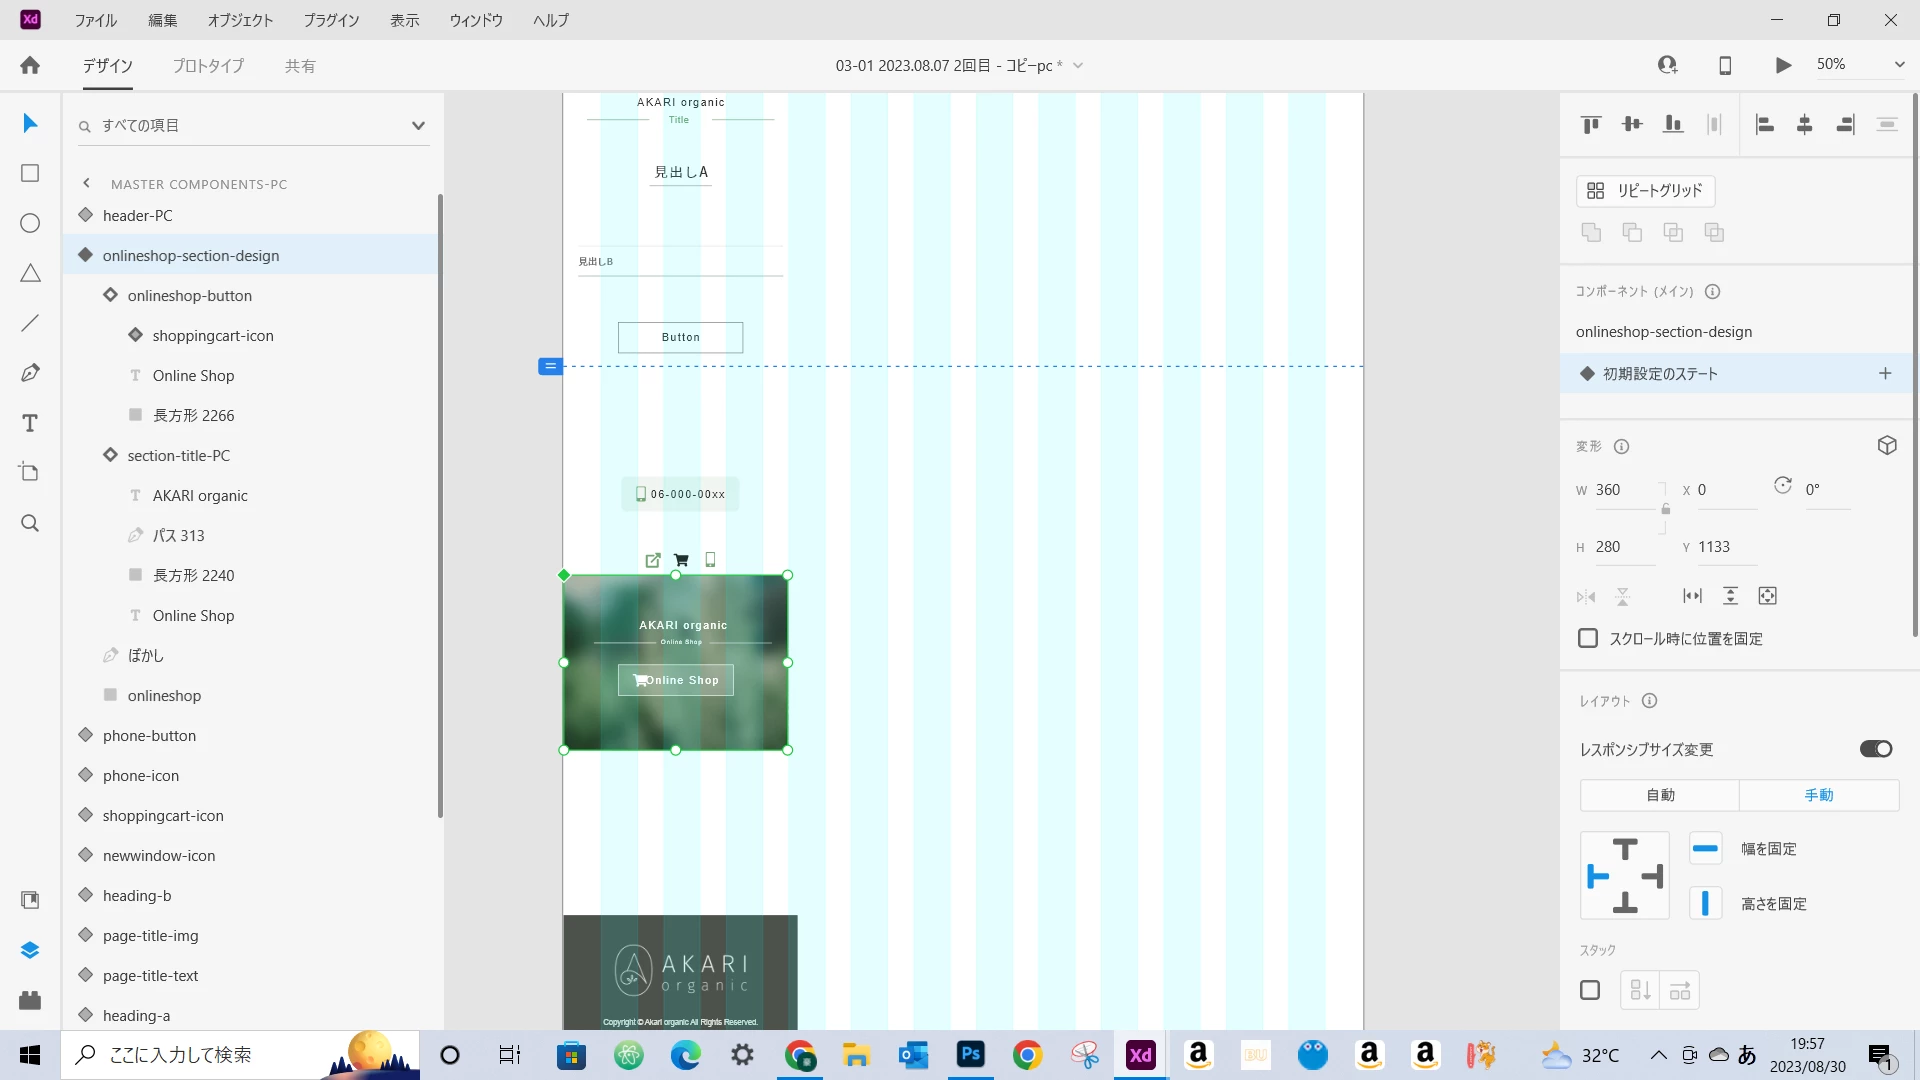Image resolution: width=1920 pixels, height=1080 pixels.
Task: Select the 自動 layout button
Action: [x=1660, y=795]
